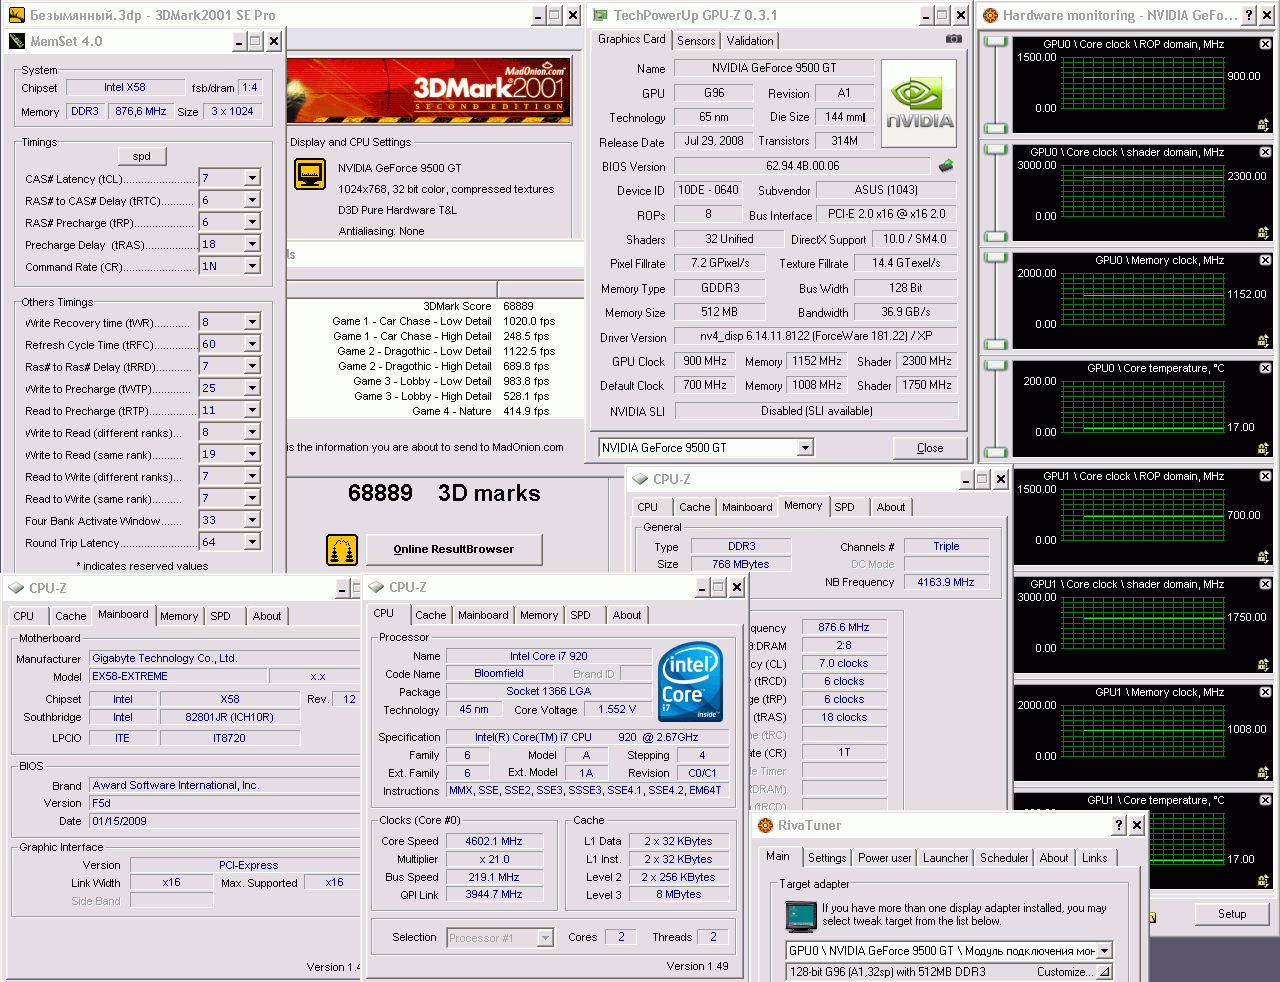Click the BIOS Version 62.94.4B.00.06 field
Screen dimensions: 1280x982
802,166
